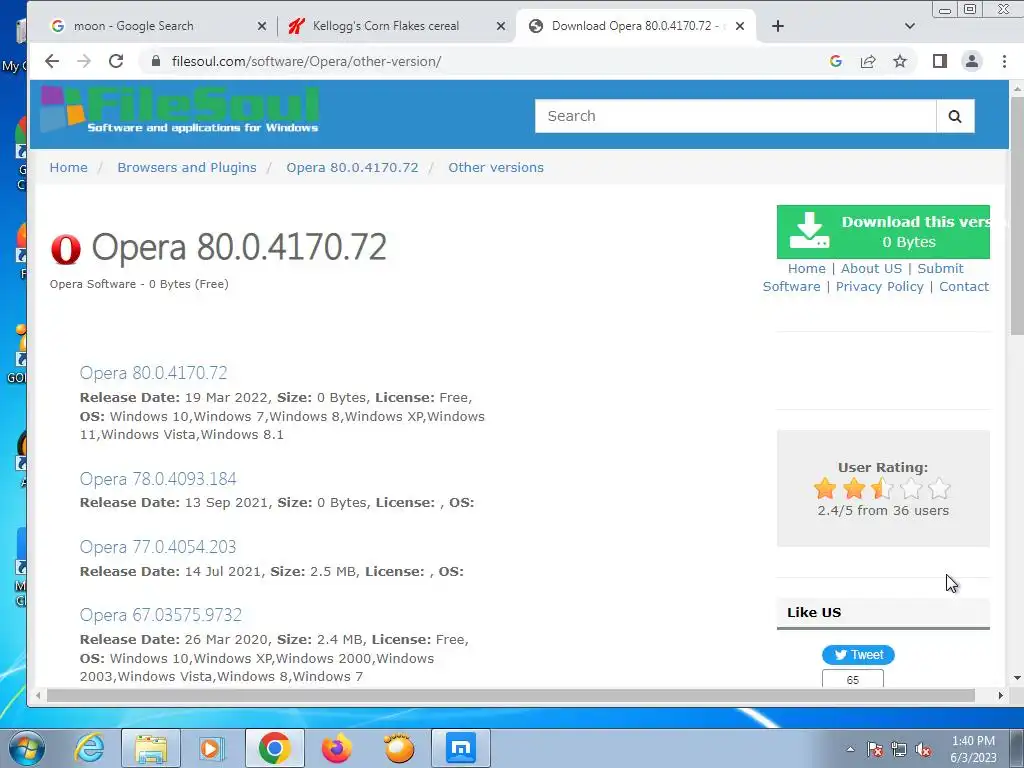Image resolution: width=1024 pixels, height=768 pixels.
Task: Click the FileSoul Search input field
Action: tap(735, 116)
